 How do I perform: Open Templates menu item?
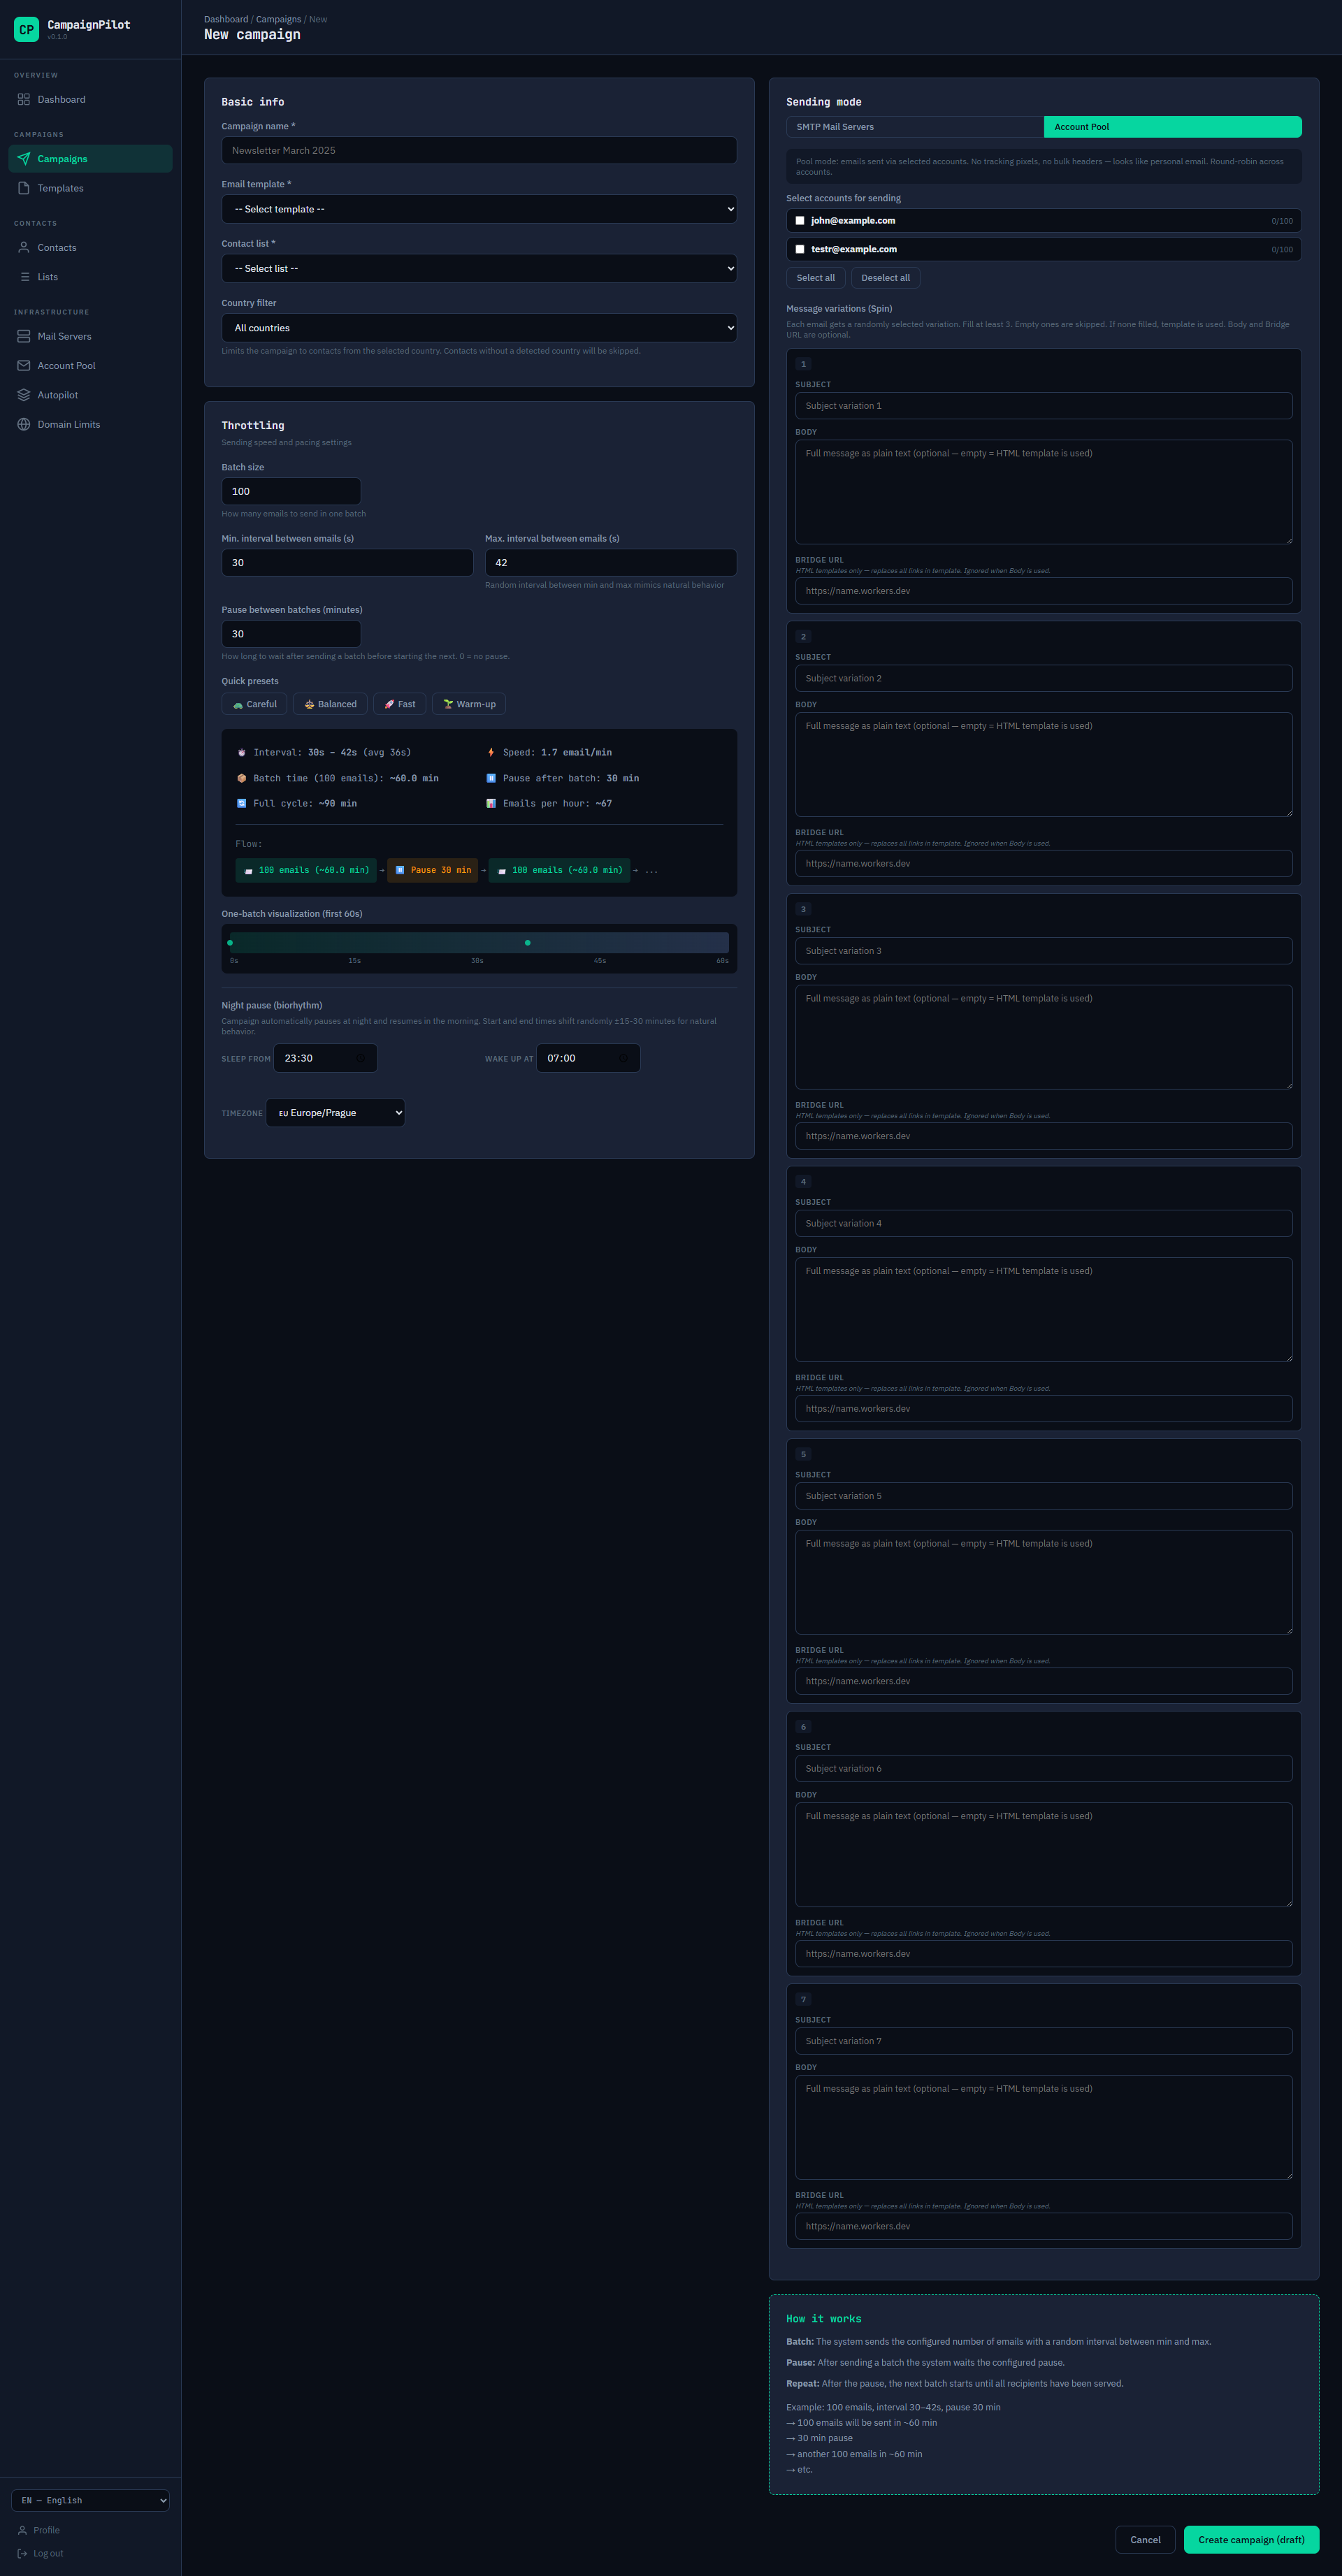[x=90, y=188]
